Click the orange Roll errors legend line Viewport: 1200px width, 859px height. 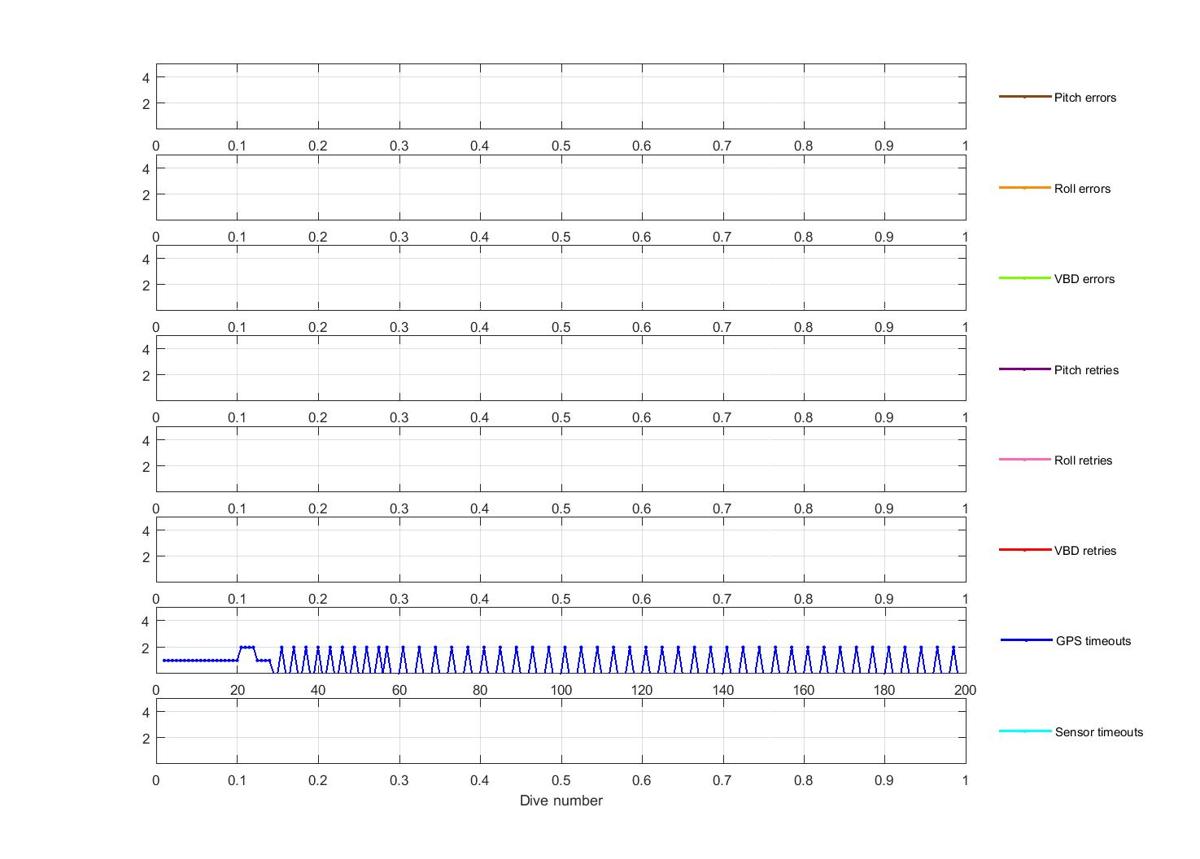(x=1025, y=188)
